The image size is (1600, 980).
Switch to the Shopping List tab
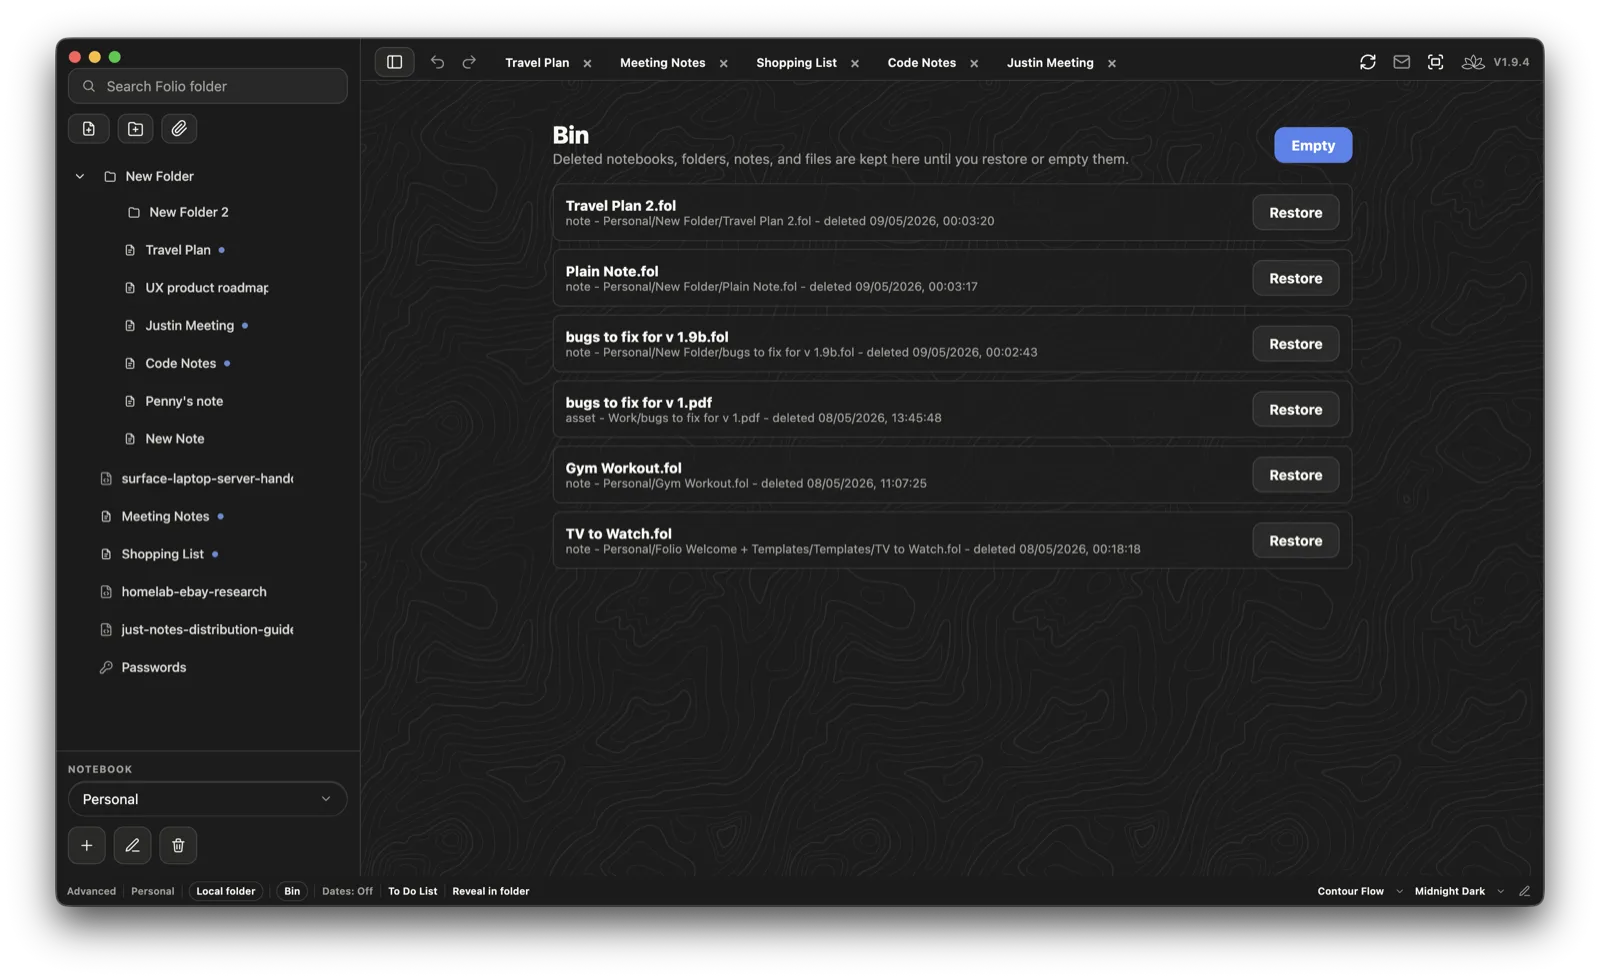[x=796, y=62]
